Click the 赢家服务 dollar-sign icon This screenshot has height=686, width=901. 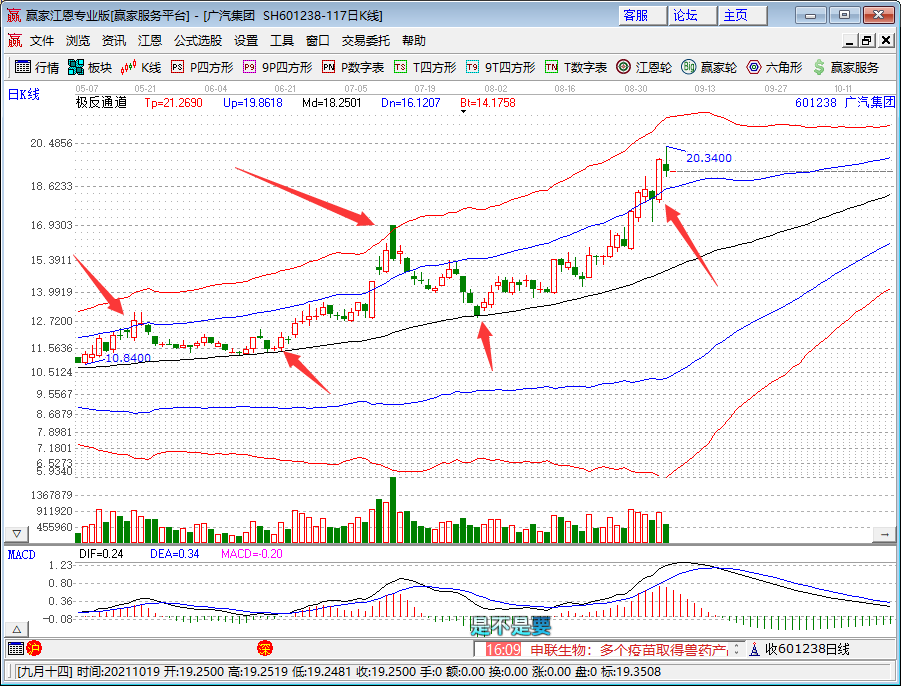[x=845, y=67]
